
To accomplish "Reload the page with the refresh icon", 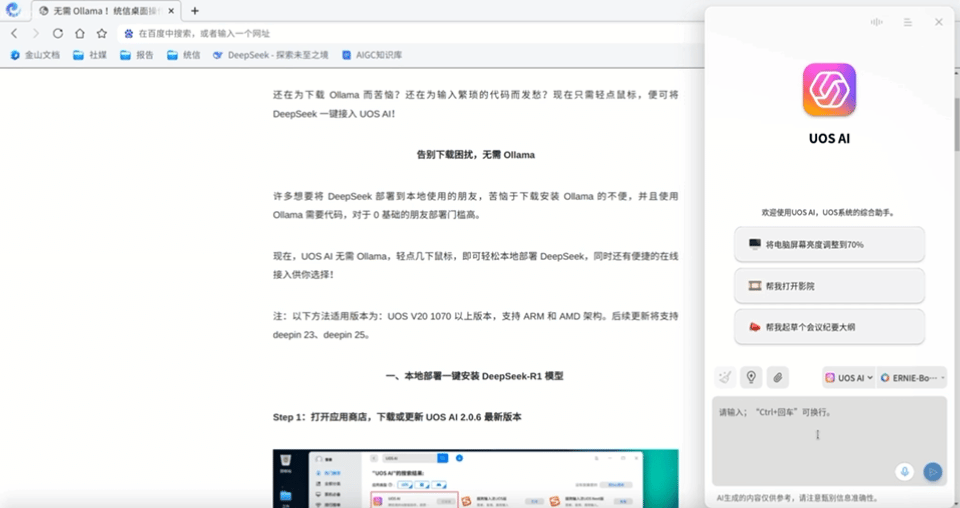I will (58, 33).
